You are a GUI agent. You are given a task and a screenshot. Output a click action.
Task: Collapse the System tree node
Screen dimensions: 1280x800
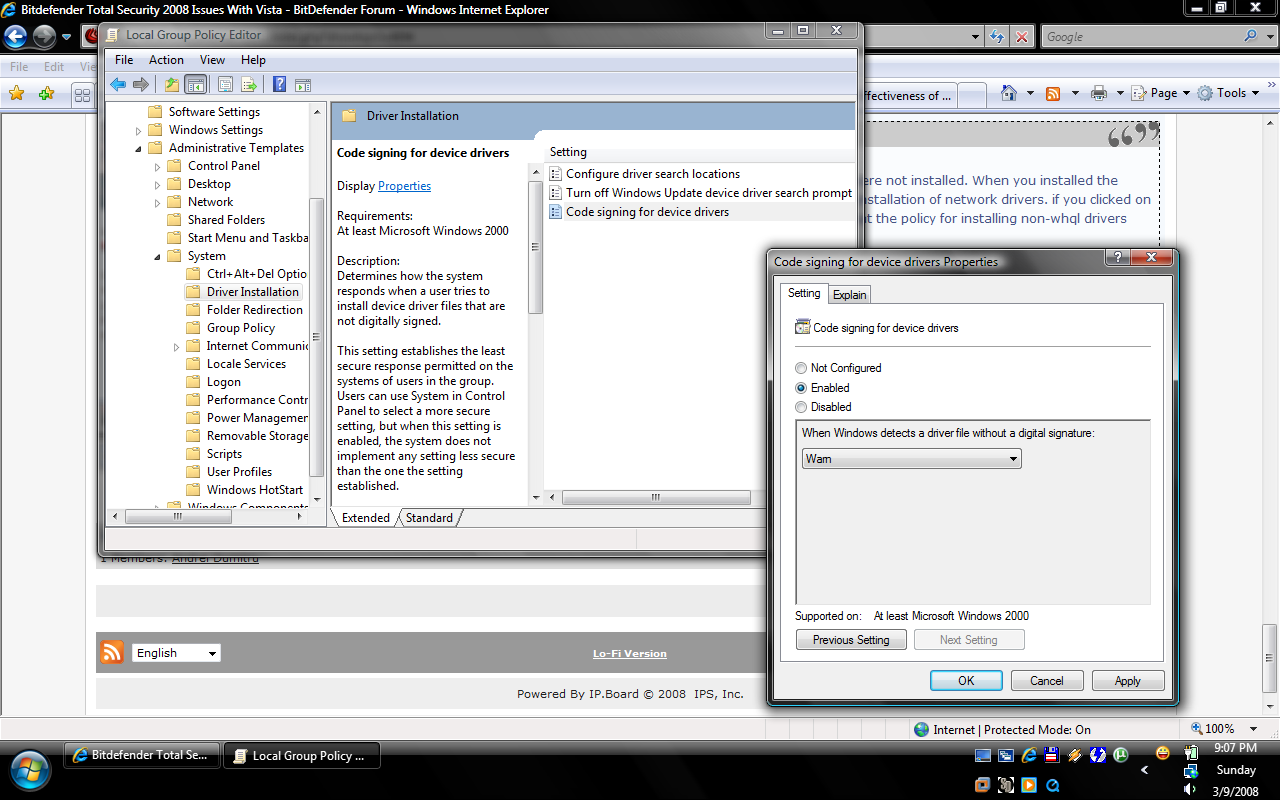157,257
